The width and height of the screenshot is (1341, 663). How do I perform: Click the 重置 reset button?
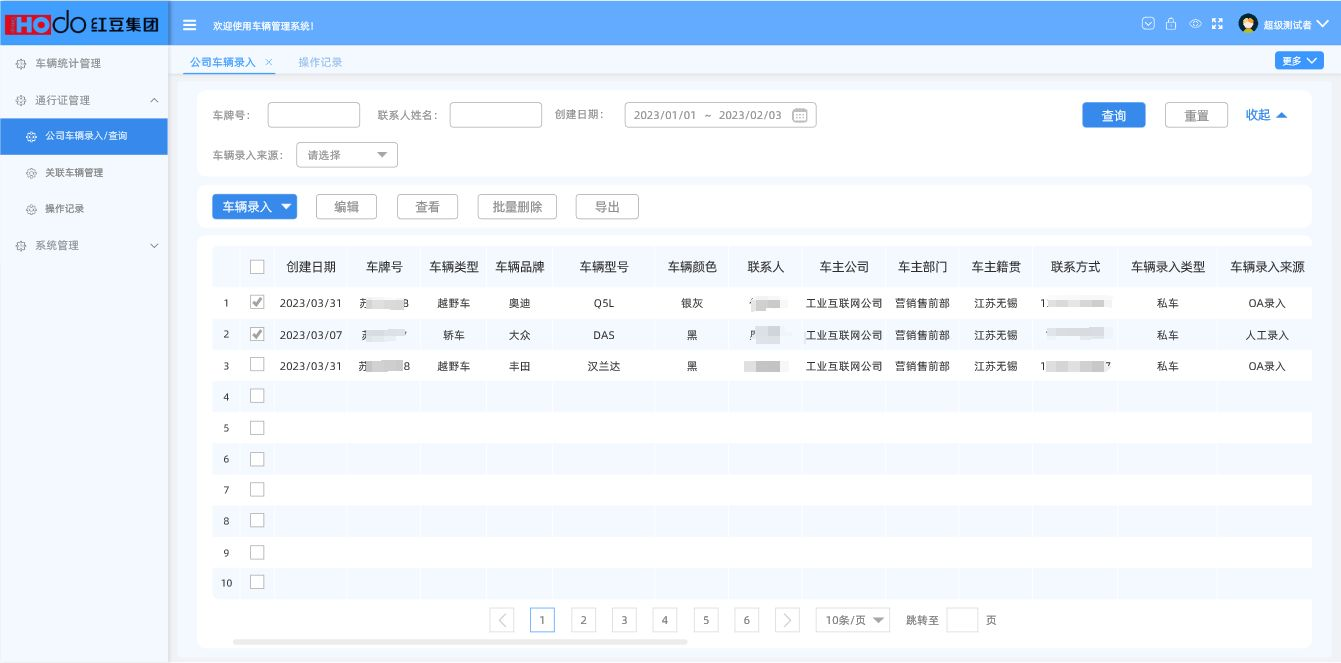(1196, 115)
